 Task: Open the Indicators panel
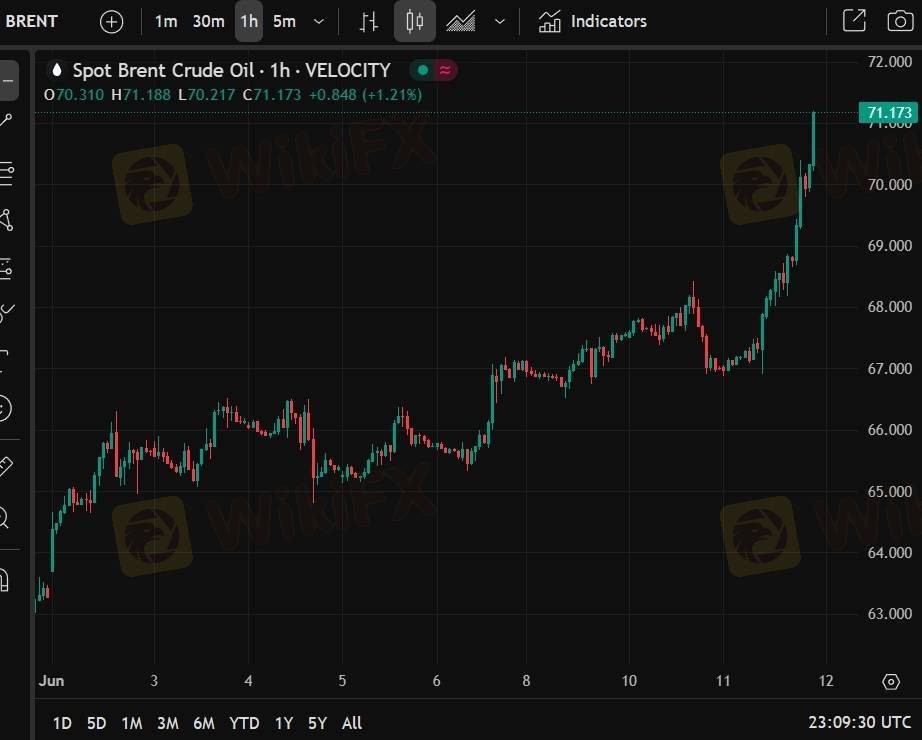coord(592,22)
